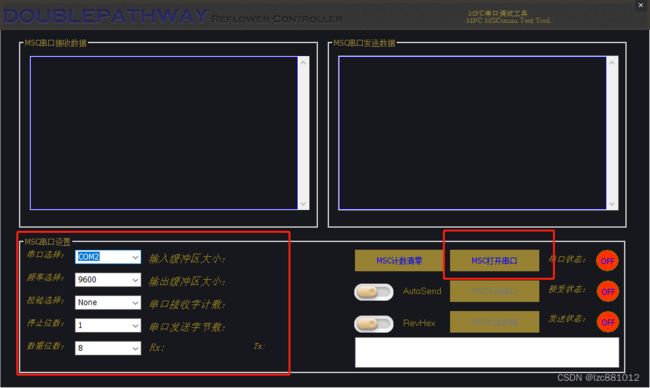This screenshot has width=650, height=388.
Task: Click the send status OFF indicator
Action: click(608, 323)
